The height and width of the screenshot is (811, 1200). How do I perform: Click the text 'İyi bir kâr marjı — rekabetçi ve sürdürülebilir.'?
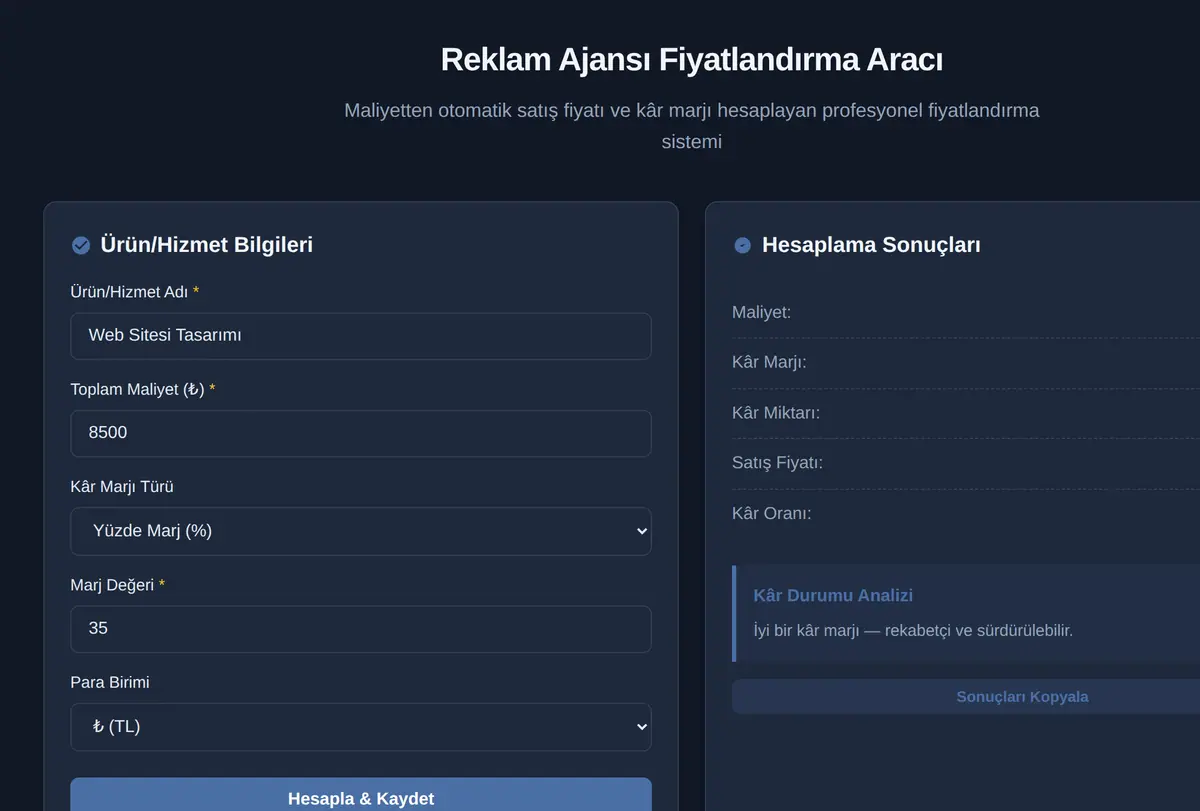(x=913, y=630)
